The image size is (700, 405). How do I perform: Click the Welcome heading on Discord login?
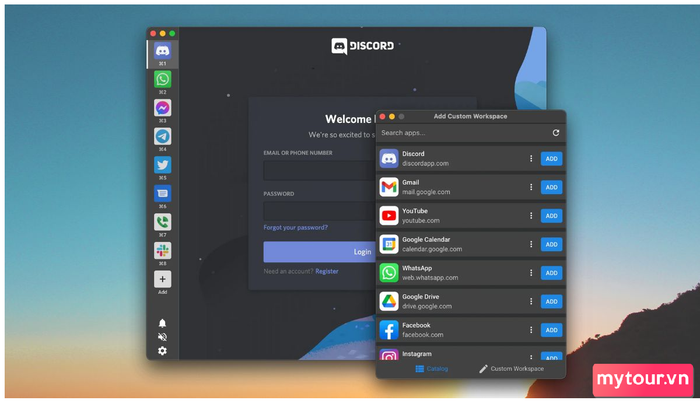tap(350, 119)
